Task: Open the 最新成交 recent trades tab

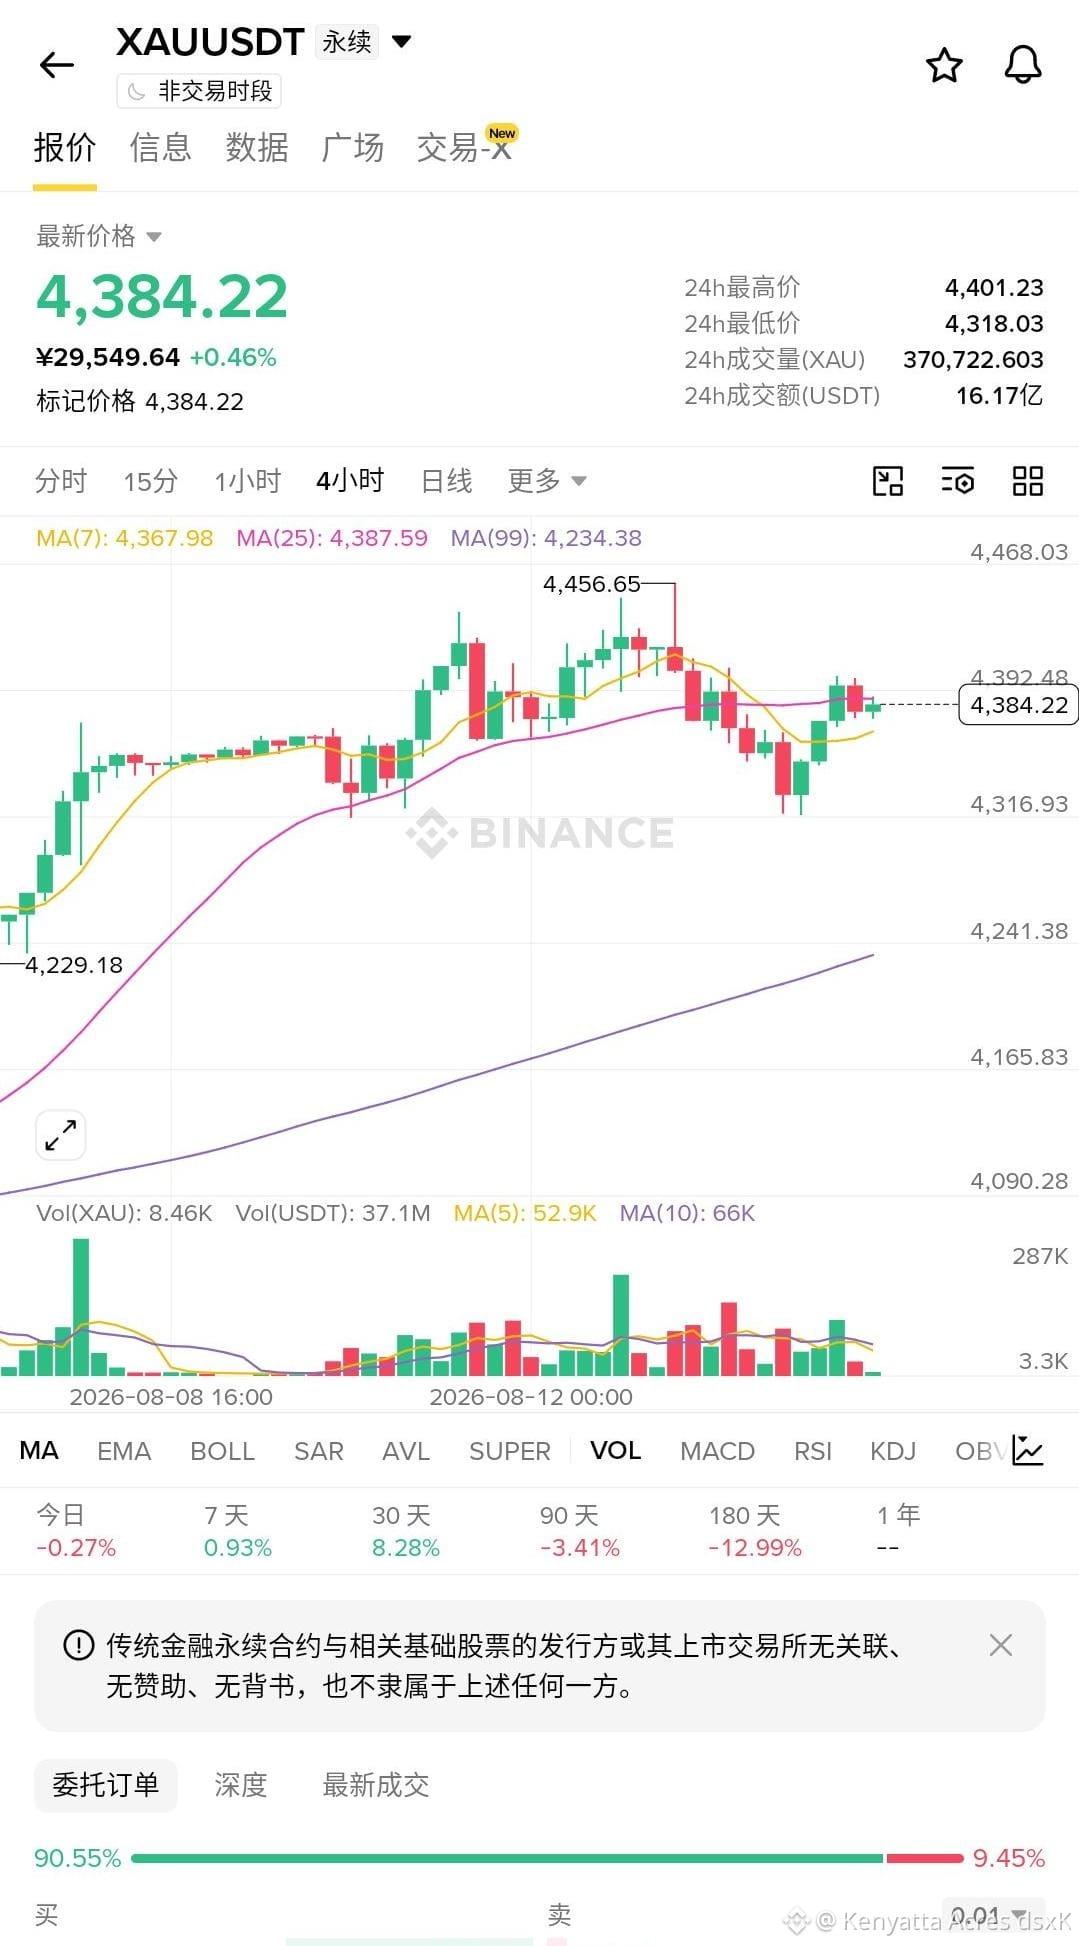Action: (376, 1785)
